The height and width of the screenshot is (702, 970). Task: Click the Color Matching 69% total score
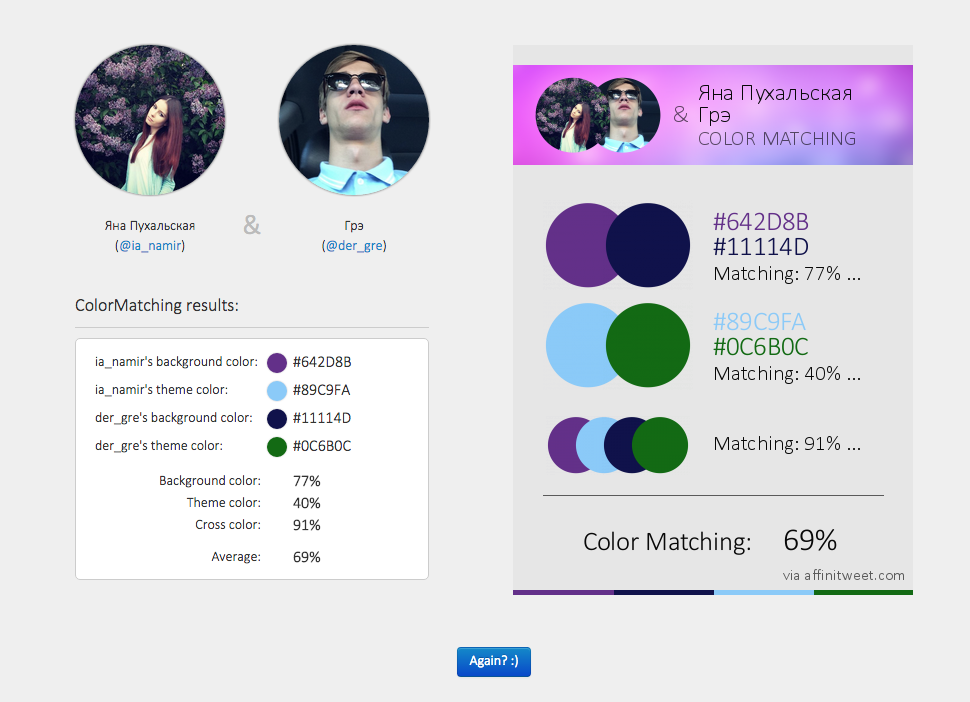point(809,541)
